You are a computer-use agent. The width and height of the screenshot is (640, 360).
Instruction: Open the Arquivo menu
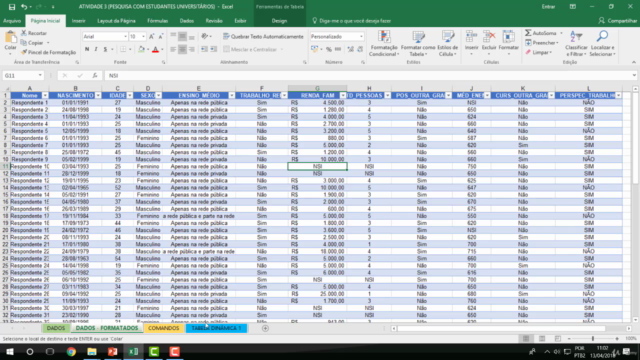[x=12, y=21]
